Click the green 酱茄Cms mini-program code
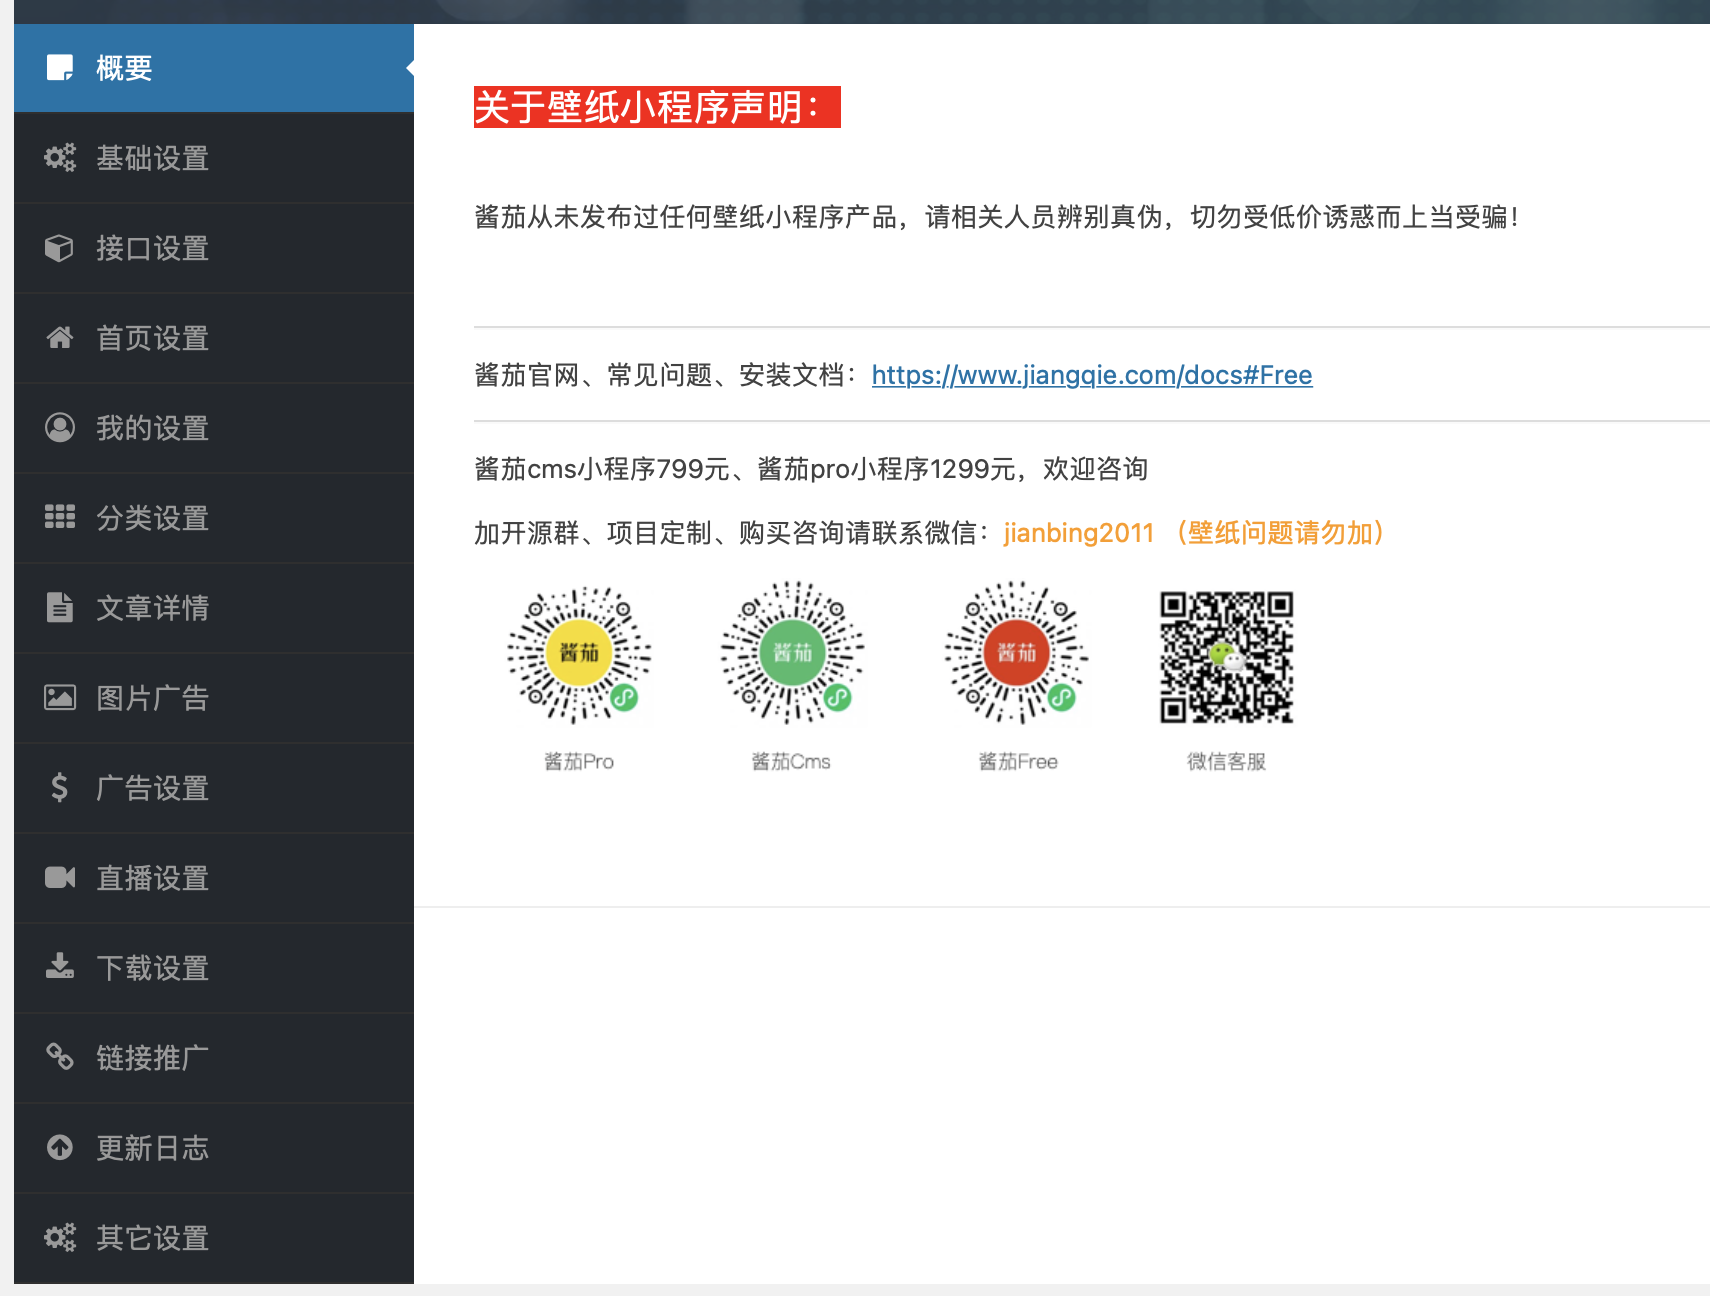Image resolution: width=1710 pixels, height=1296 pixels. coord(792,654)
